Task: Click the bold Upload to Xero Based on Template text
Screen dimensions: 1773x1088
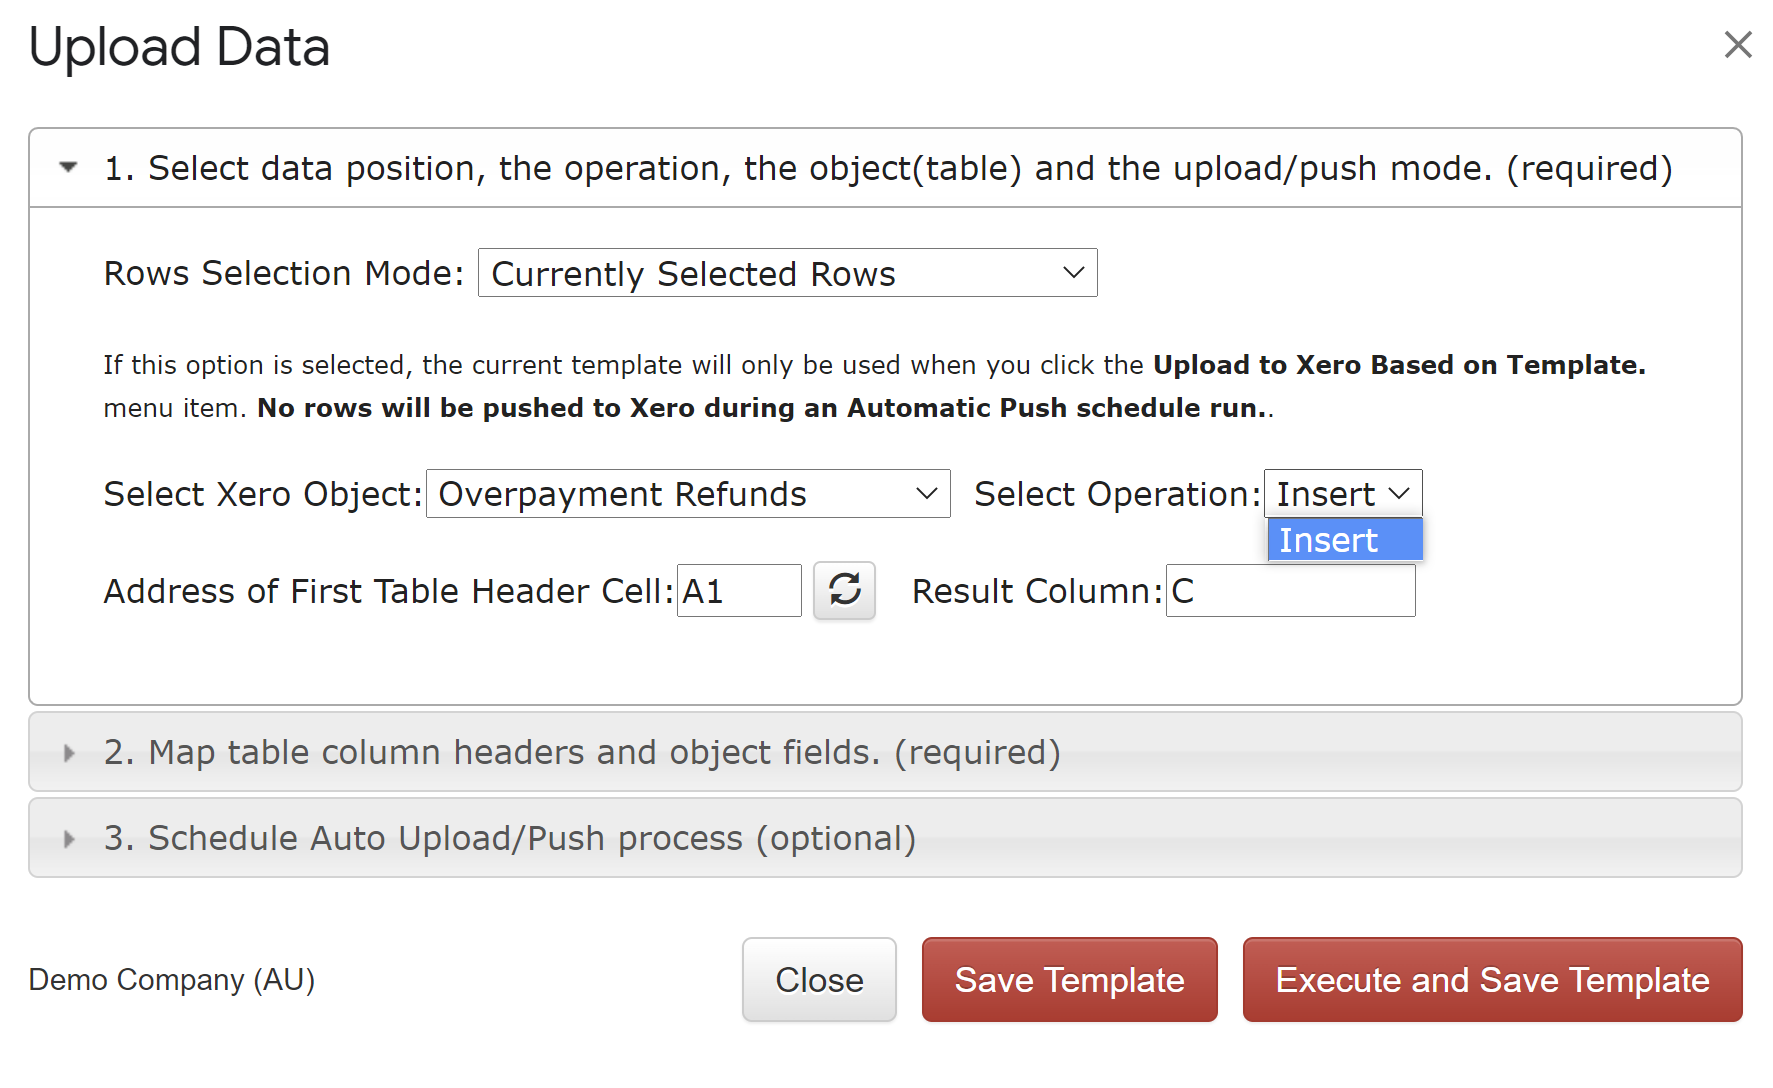Action: pos(1398,365)
